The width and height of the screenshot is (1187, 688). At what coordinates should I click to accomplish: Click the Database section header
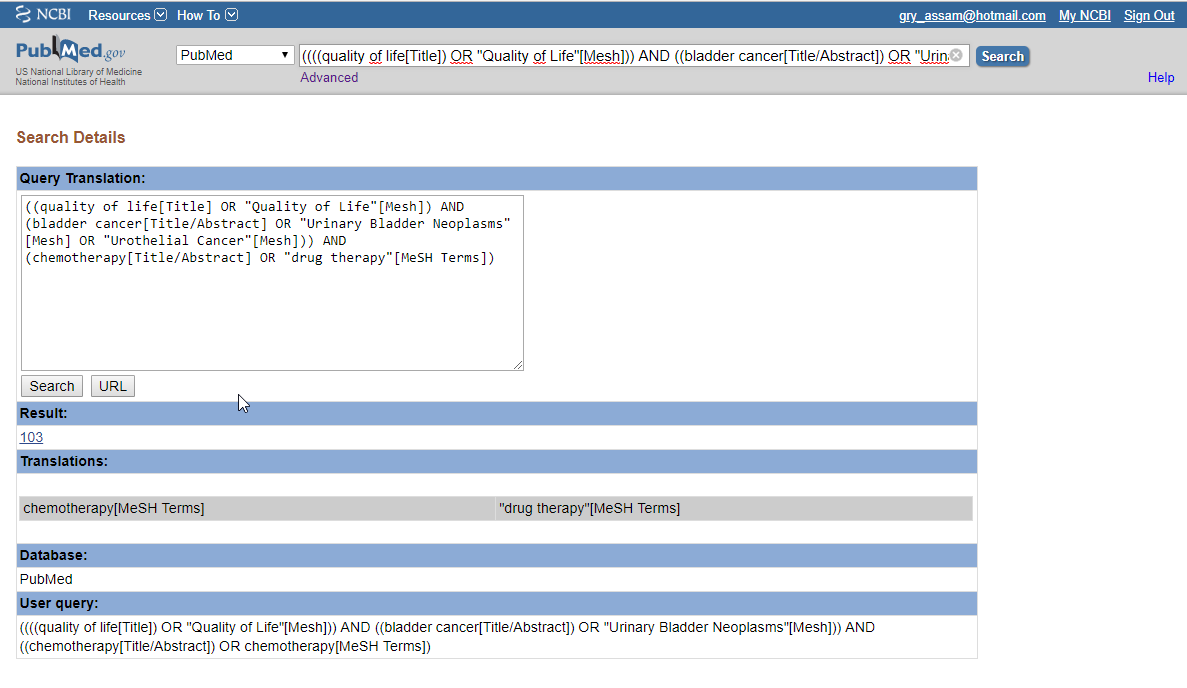pyautogui.click(x=497, y=556)
